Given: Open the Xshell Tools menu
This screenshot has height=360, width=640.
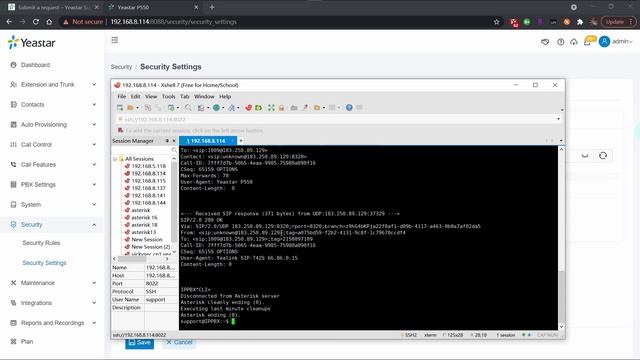Looking at the screenshot, I should click(x=169, y=97).
